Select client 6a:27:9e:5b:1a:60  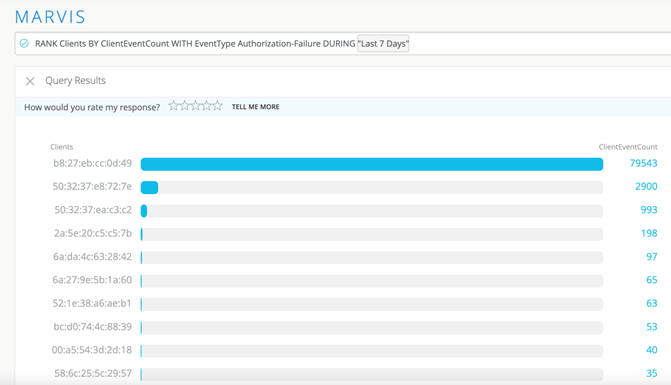(x=92, y=280)
